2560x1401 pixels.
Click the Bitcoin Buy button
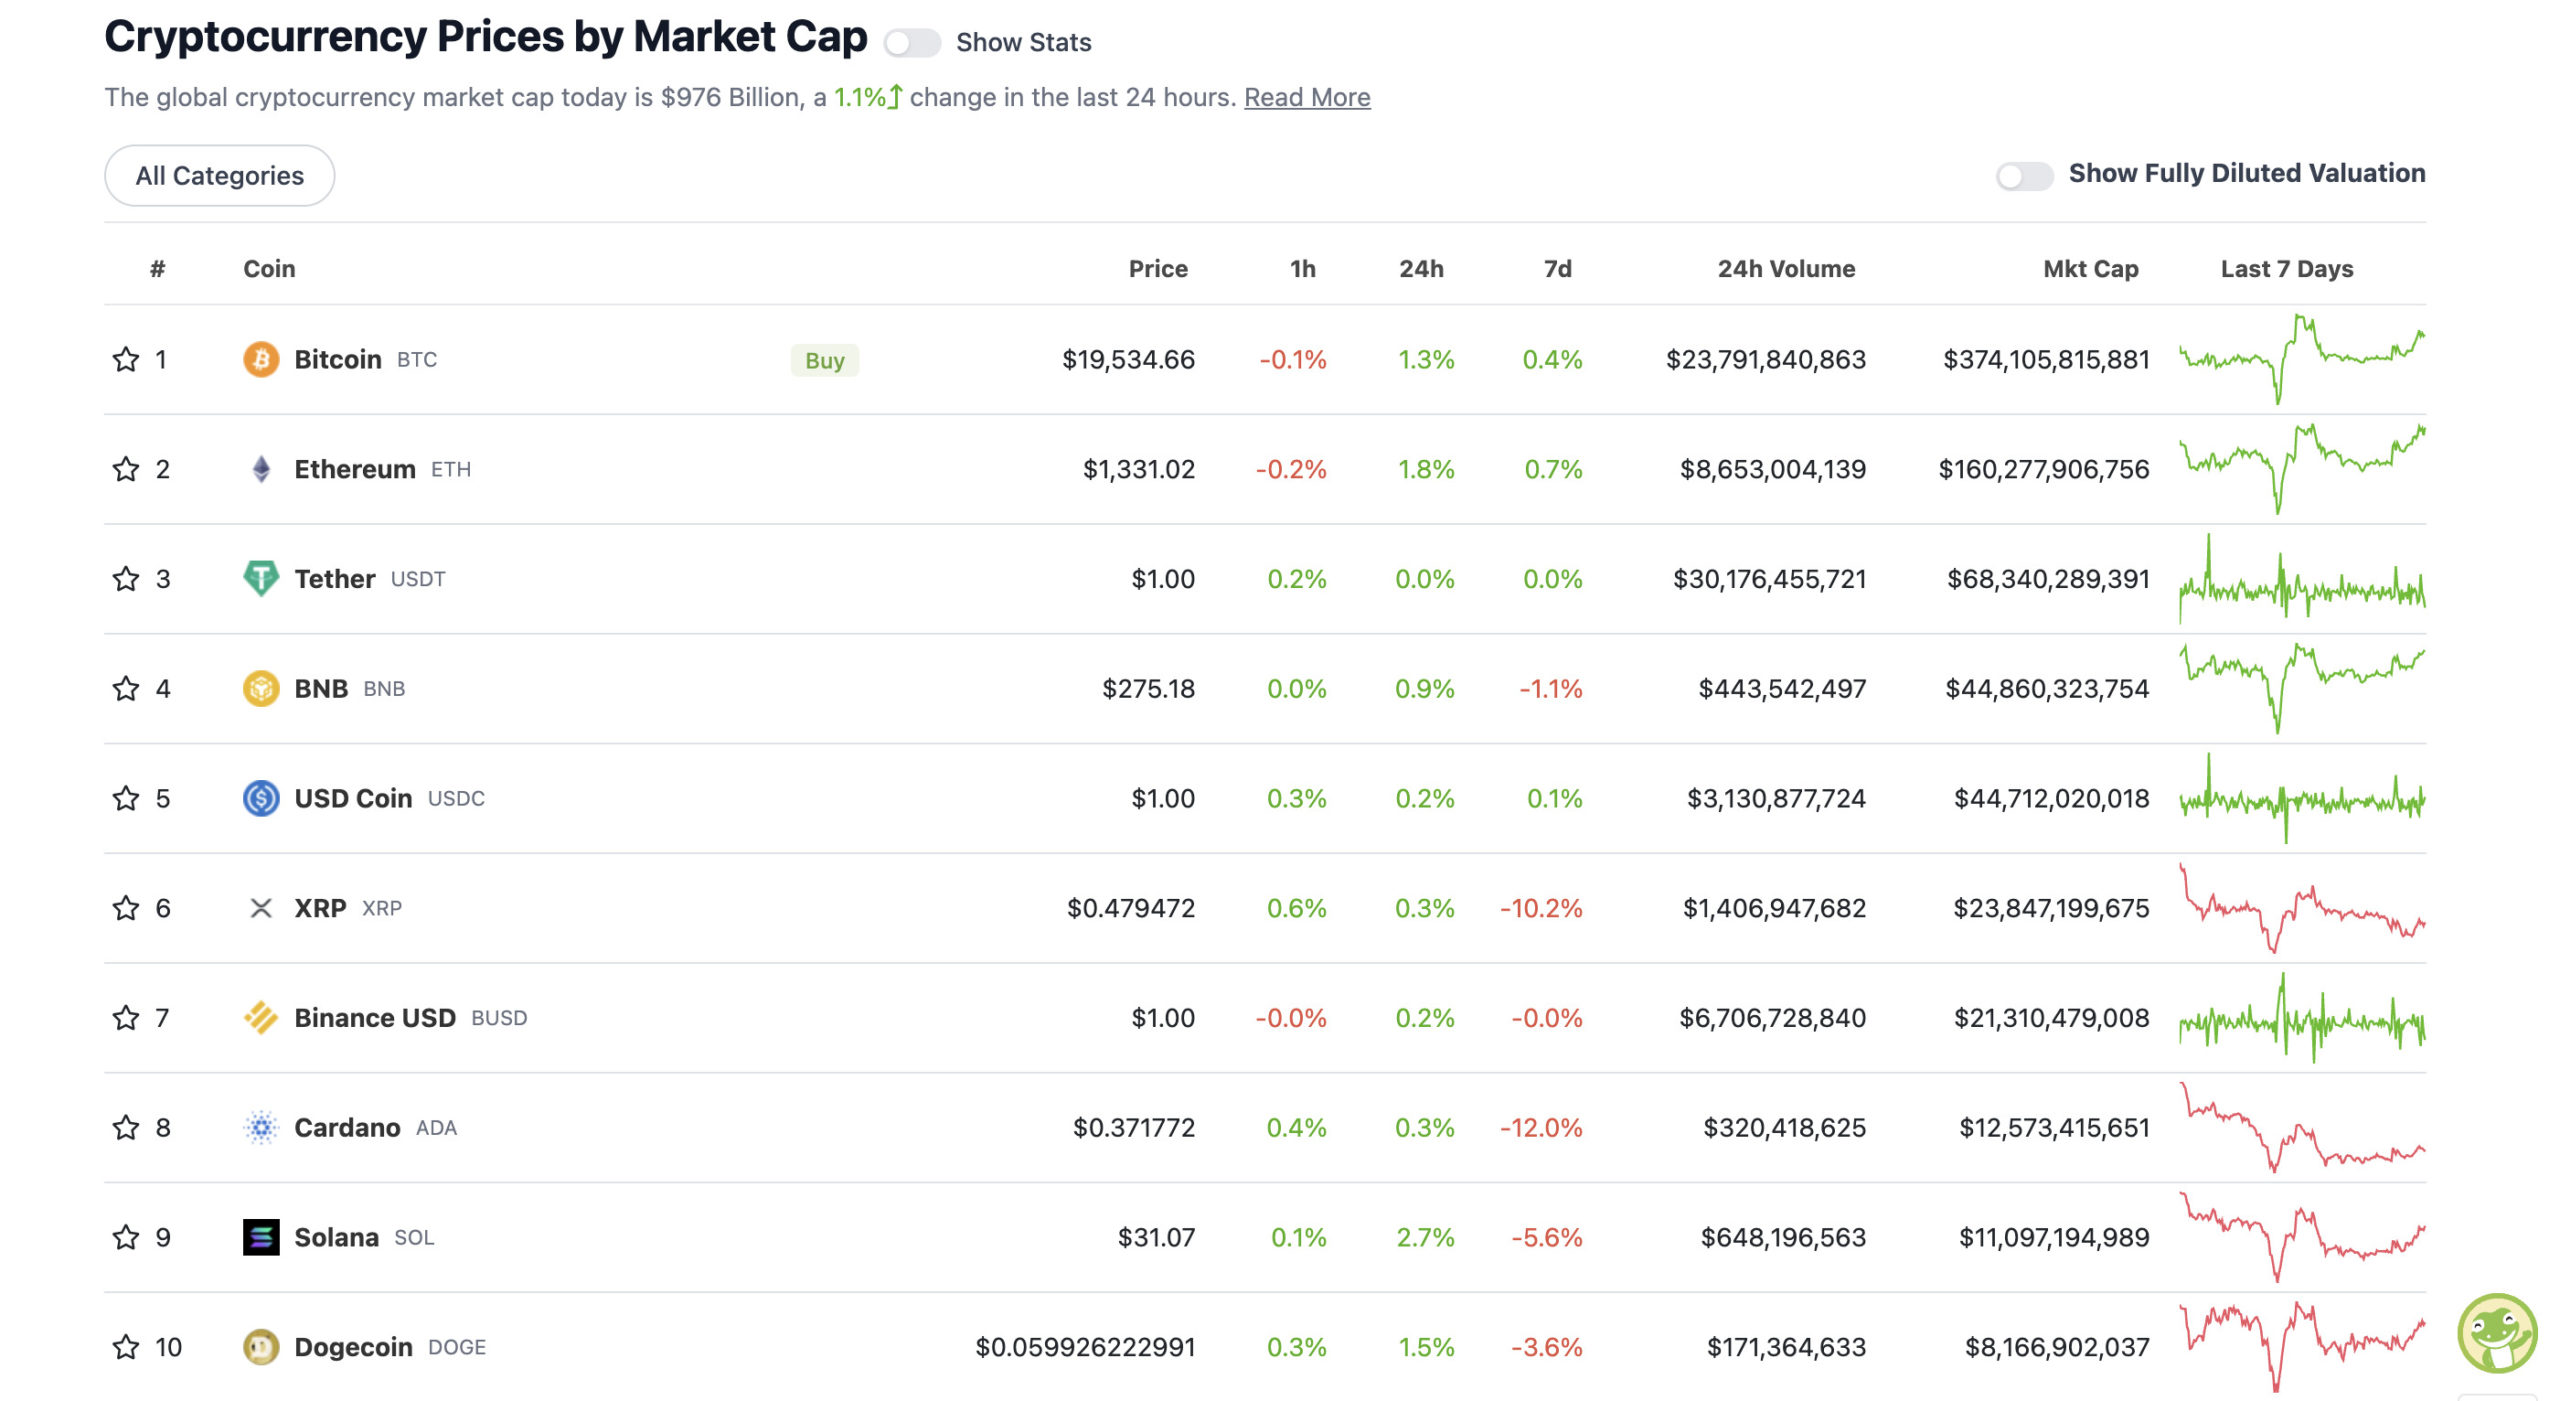(x=825, y=361)
